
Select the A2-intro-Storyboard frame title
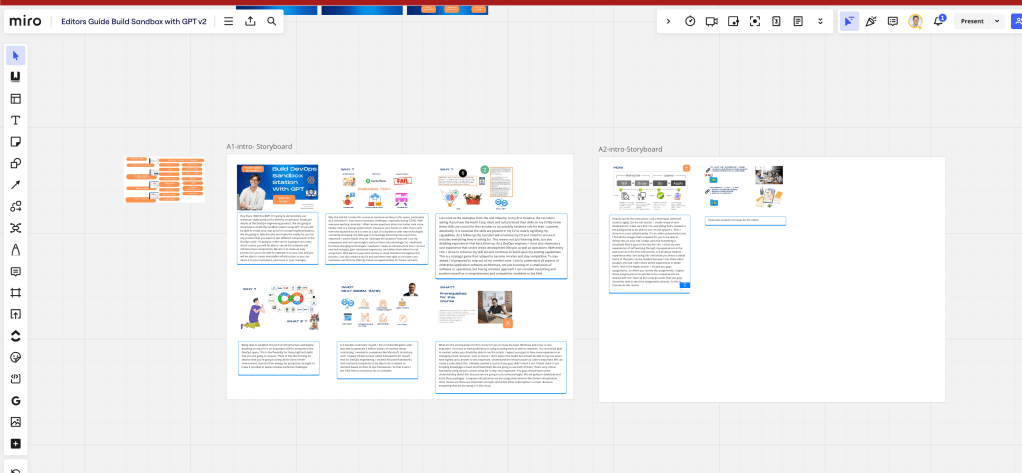coord(630,150)
